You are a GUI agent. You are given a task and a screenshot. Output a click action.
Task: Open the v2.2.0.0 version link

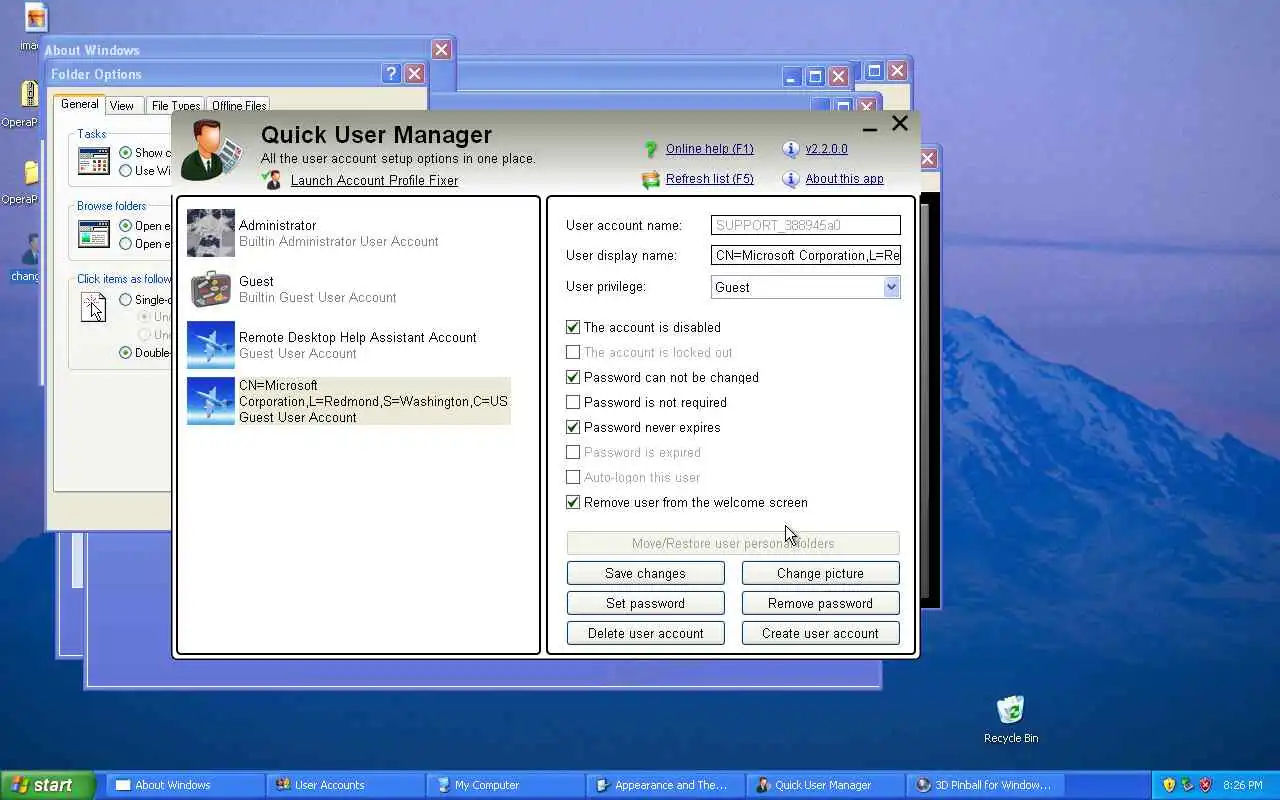click(826, 149)
